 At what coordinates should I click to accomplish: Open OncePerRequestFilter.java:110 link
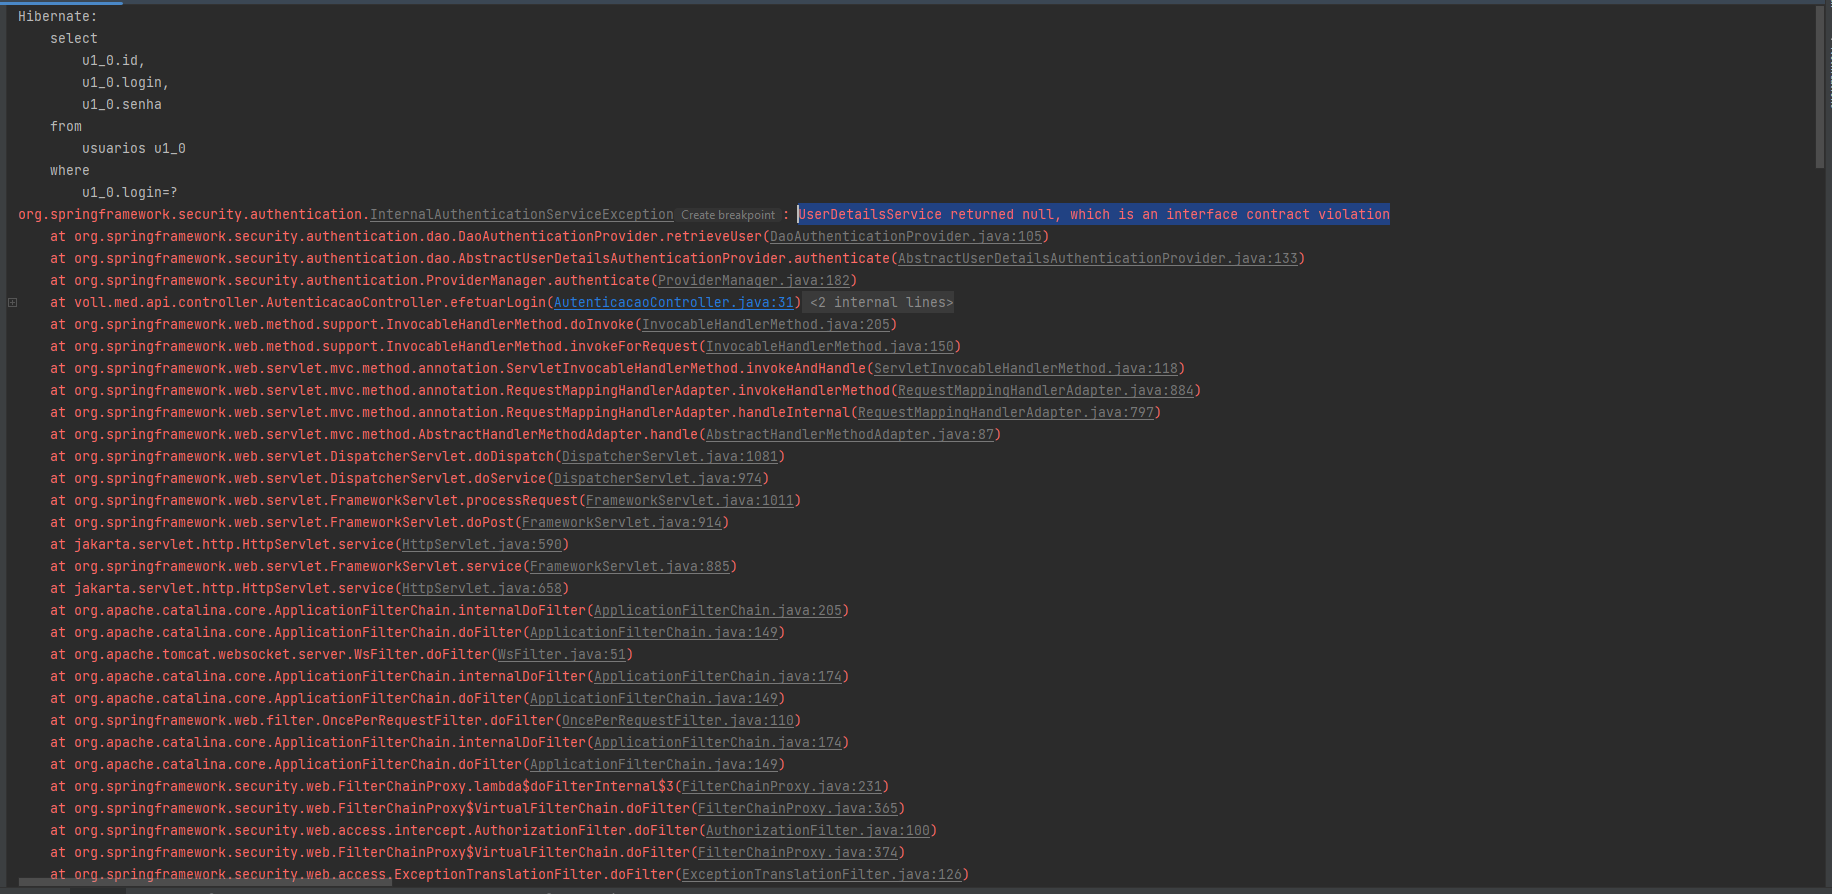[678, 720]
